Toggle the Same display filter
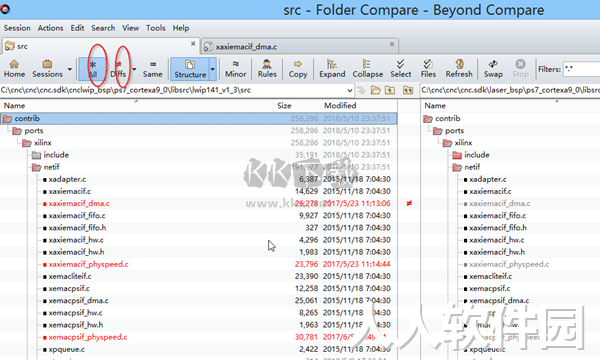This screenshot has width=600, height=360. (x=152, y=69)
